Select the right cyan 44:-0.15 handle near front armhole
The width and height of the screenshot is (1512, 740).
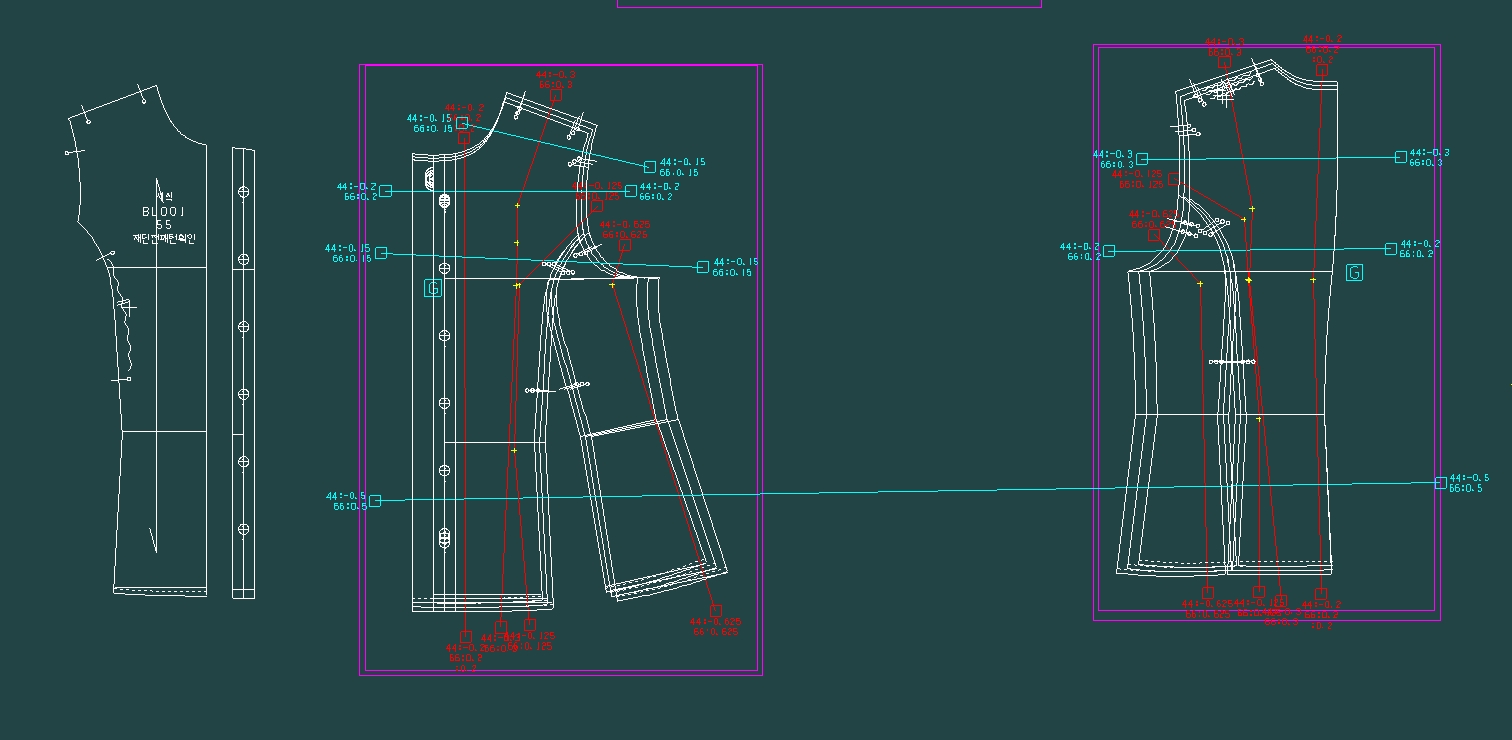coord(703,267)
